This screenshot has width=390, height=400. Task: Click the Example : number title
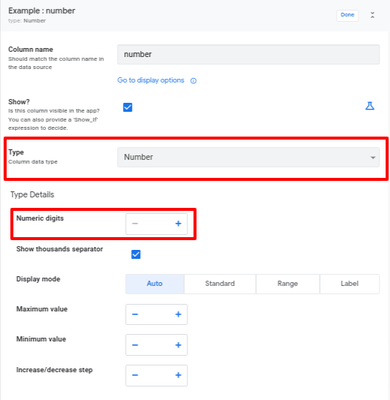point(42,11)
